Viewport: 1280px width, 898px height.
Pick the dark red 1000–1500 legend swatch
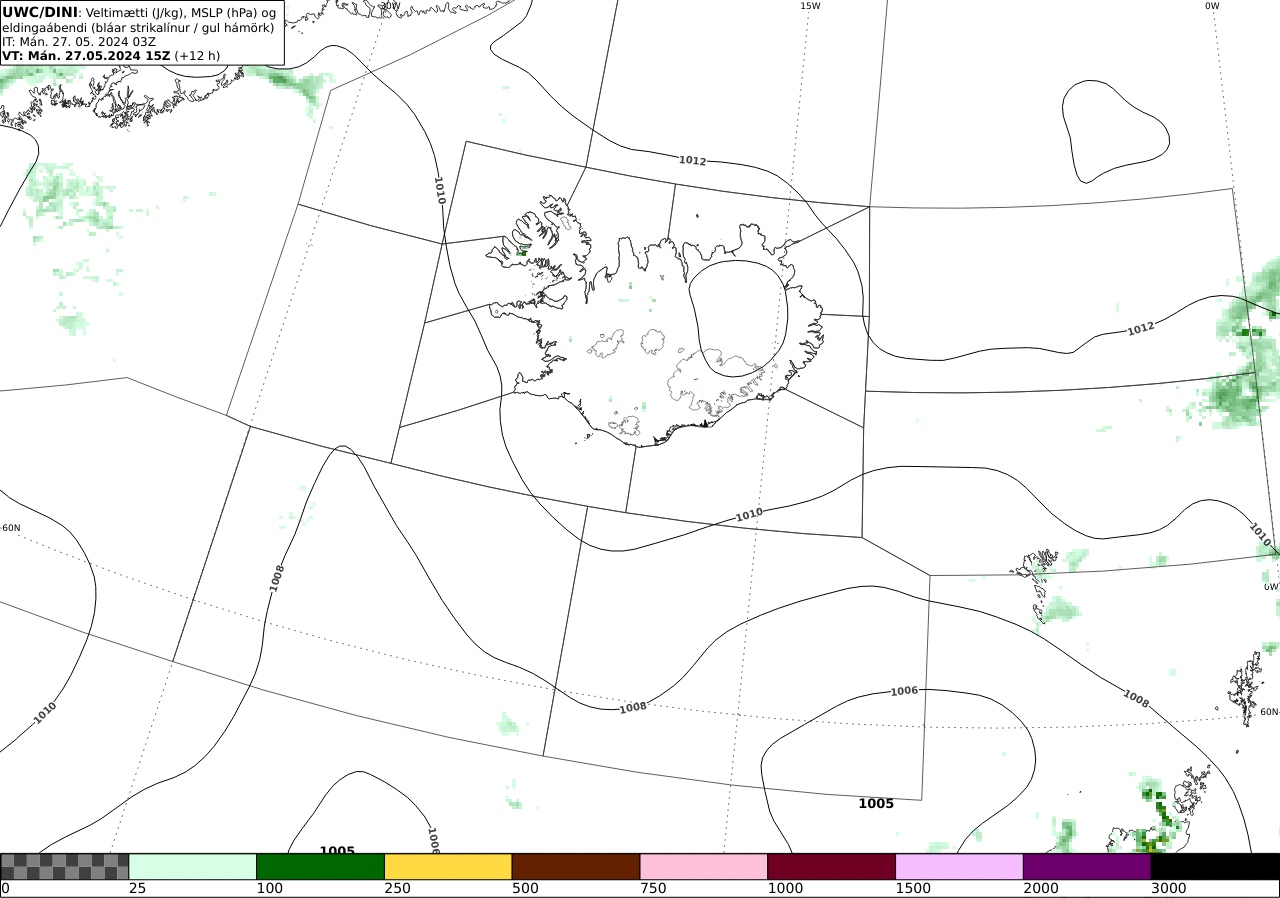(x=832, y=866)
